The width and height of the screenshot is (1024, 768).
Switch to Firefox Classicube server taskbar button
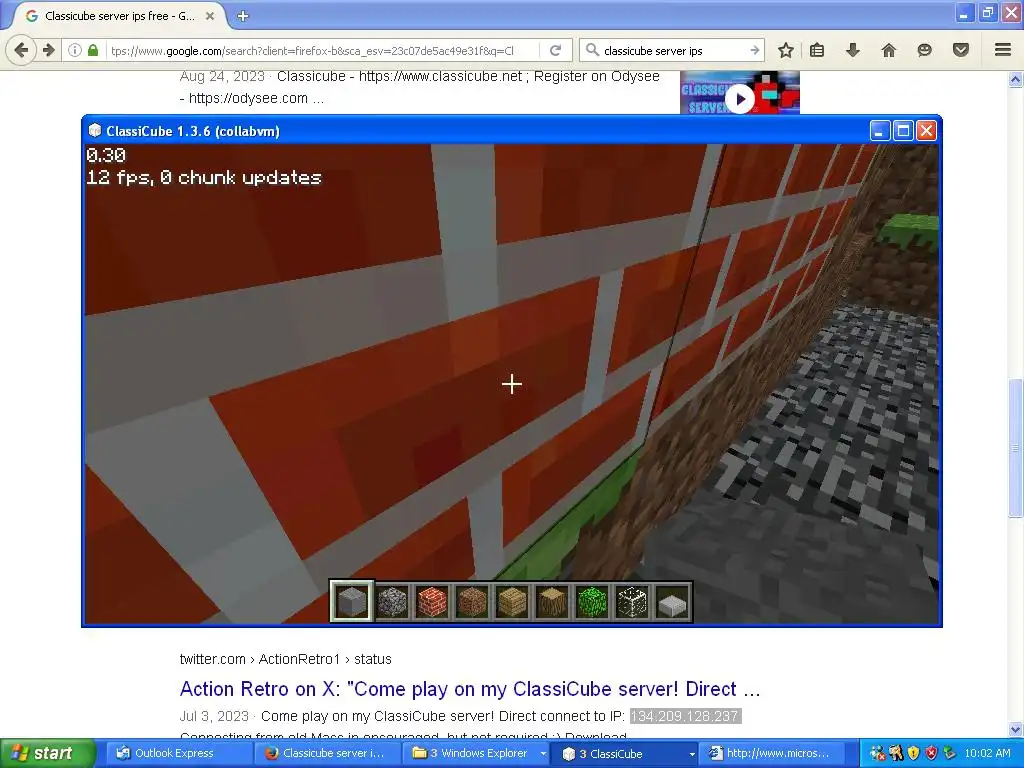(326, 754)
